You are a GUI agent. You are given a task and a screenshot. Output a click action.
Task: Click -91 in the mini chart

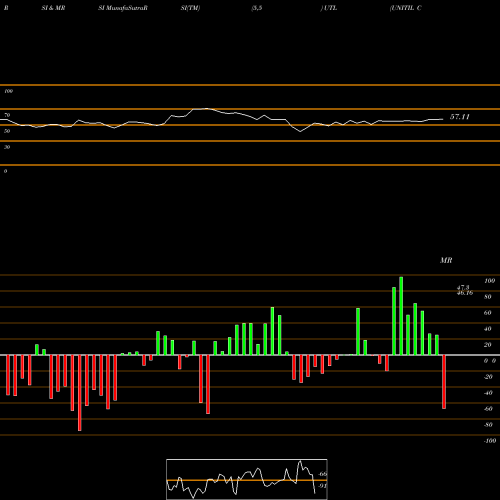click(322, 486)
